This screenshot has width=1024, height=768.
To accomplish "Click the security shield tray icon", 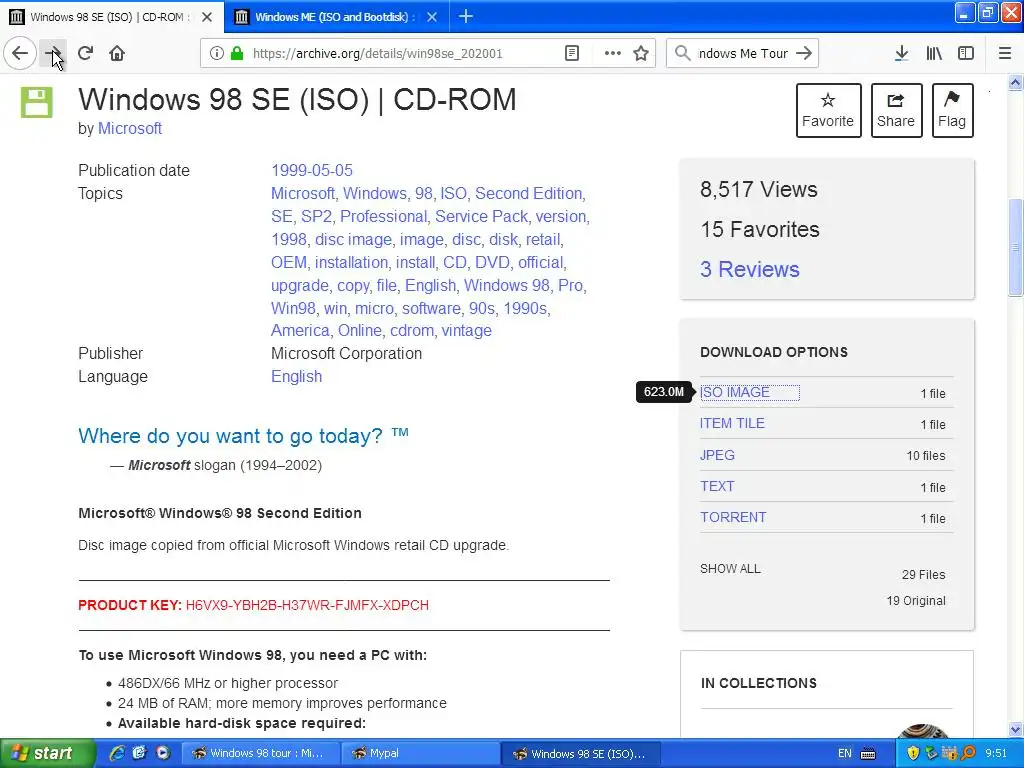I will 913,754.
